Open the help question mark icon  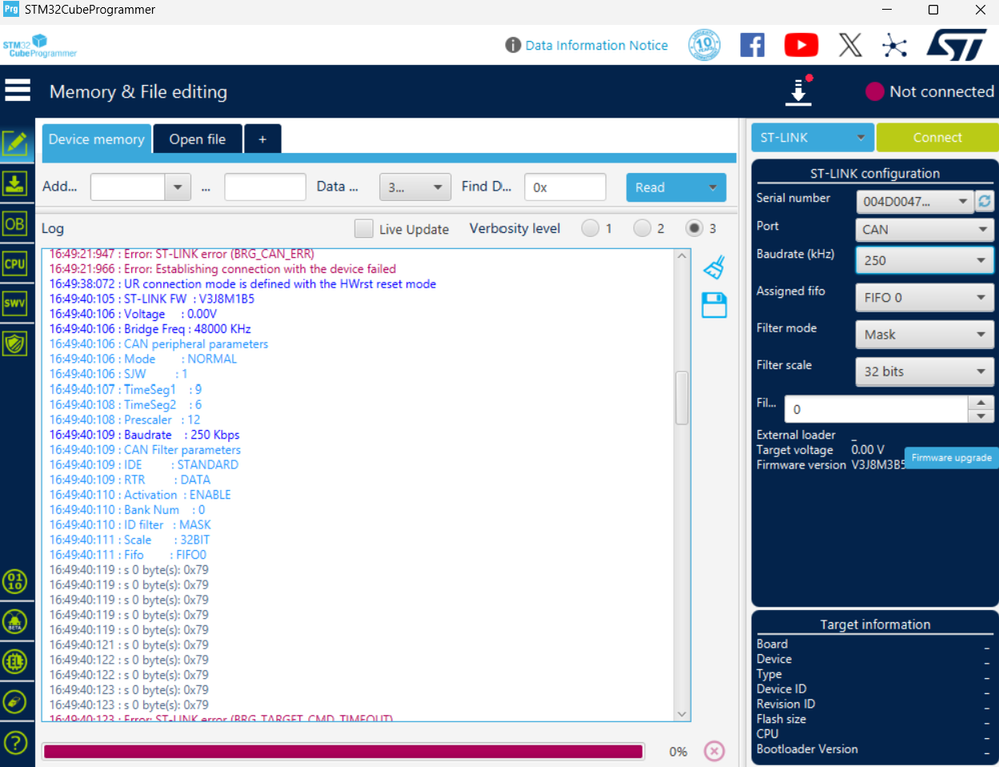click(x=15, y=743)
